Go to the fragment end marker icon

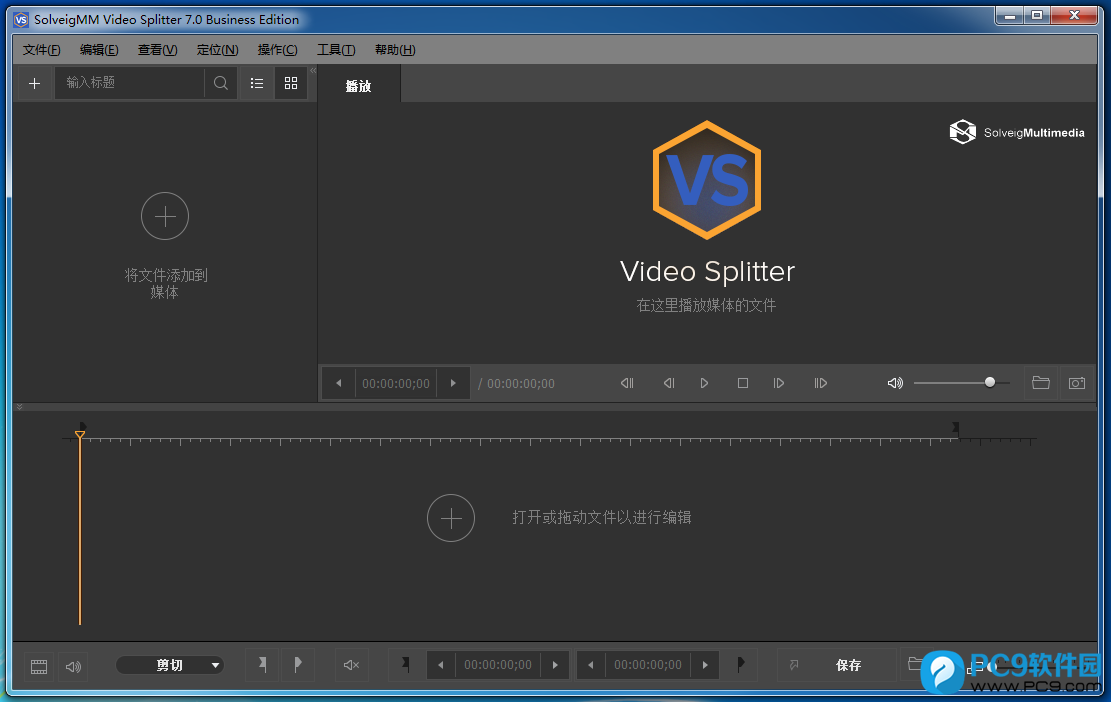click(740, 665)
